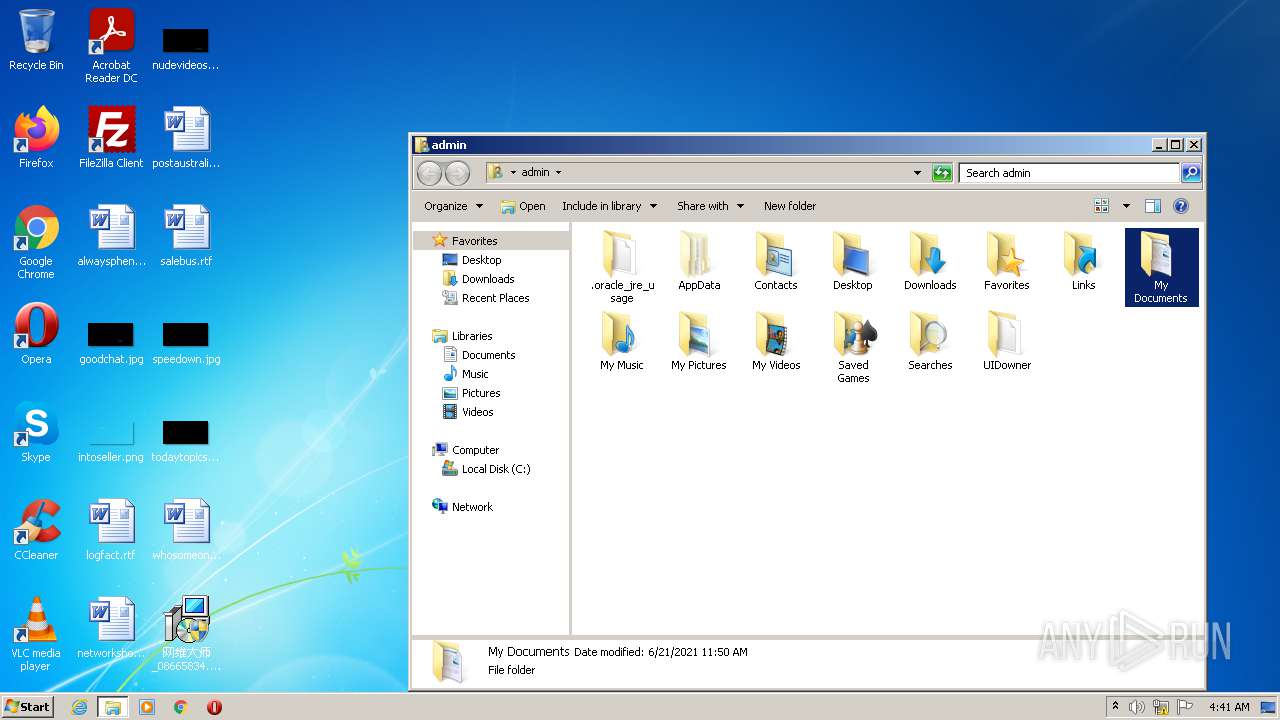
Task: Select the Skype desktop shortcut
Action: (36, 432)
